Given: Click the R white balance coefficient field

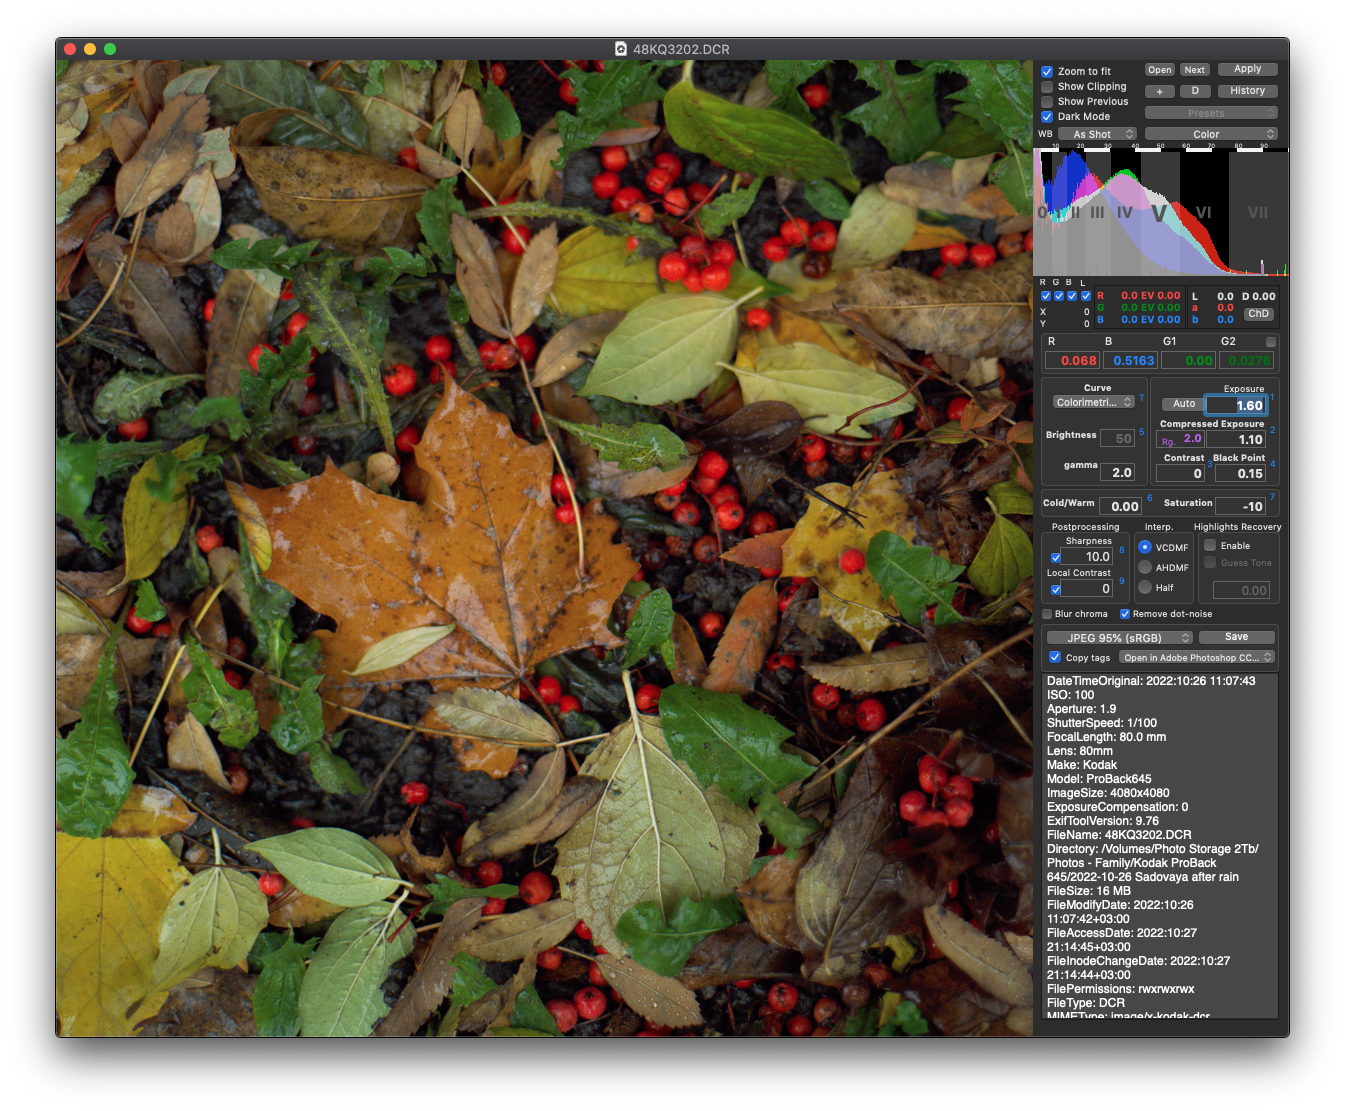Looking at the screenshot, I should tap(1072, 361).
